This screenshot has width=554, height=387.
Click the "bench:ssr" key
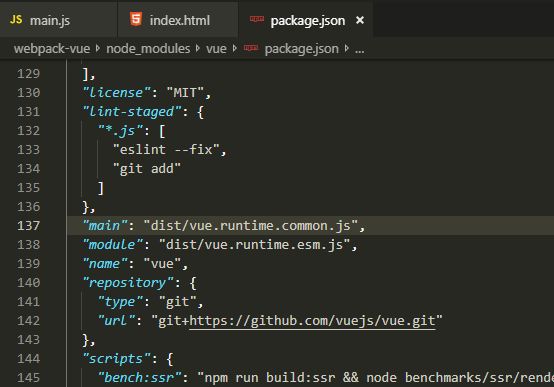[x=140, y=378]
